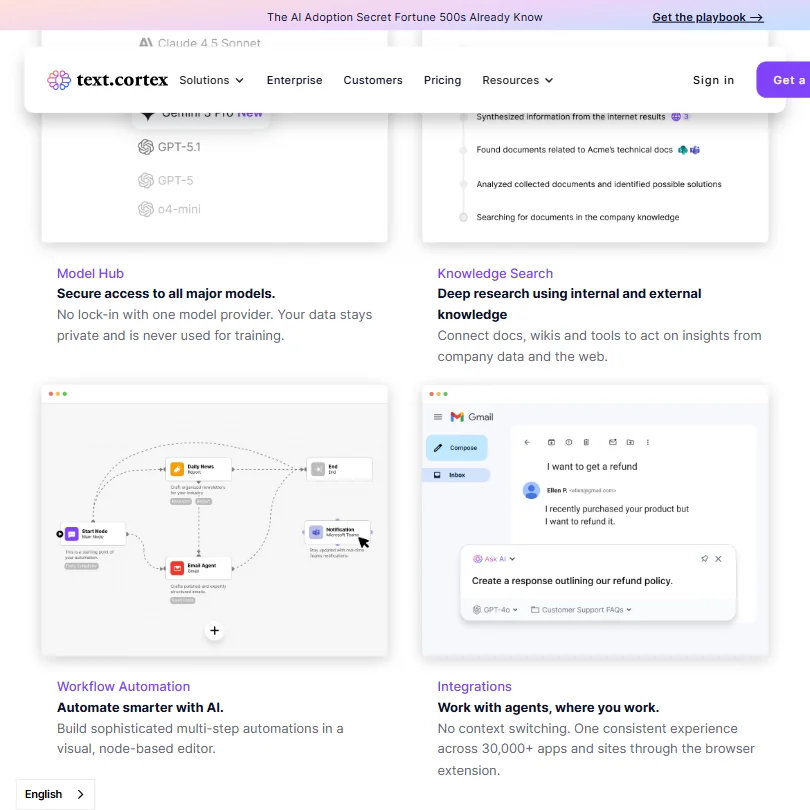Close the Ask AI popup
This screenshot has height=810, width=810.
point(718,559)
